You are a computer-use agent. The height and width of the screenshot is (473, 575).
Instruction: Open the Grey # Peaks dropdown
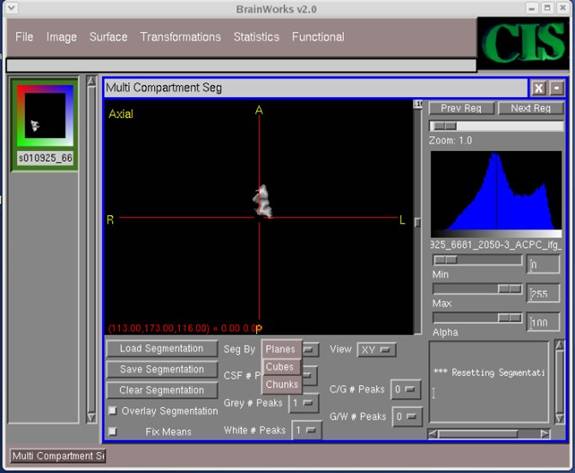304,403
